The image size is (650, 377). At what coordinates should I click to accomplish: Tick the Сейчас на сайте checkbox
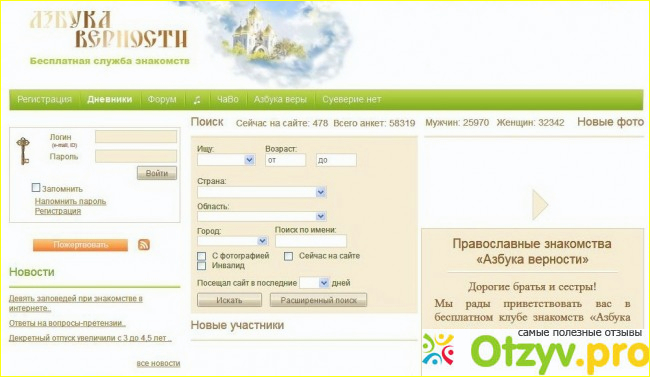coord(289,256)
